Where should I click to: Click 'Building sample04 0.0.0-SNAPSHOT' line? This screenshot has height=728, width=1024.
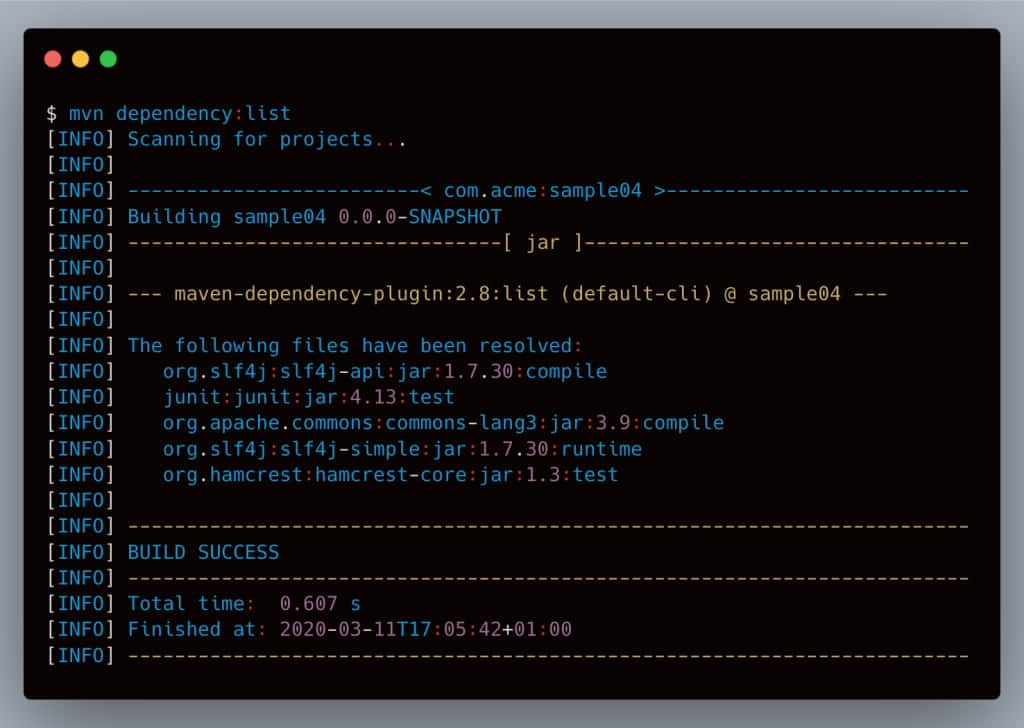(x=314, y=216)
